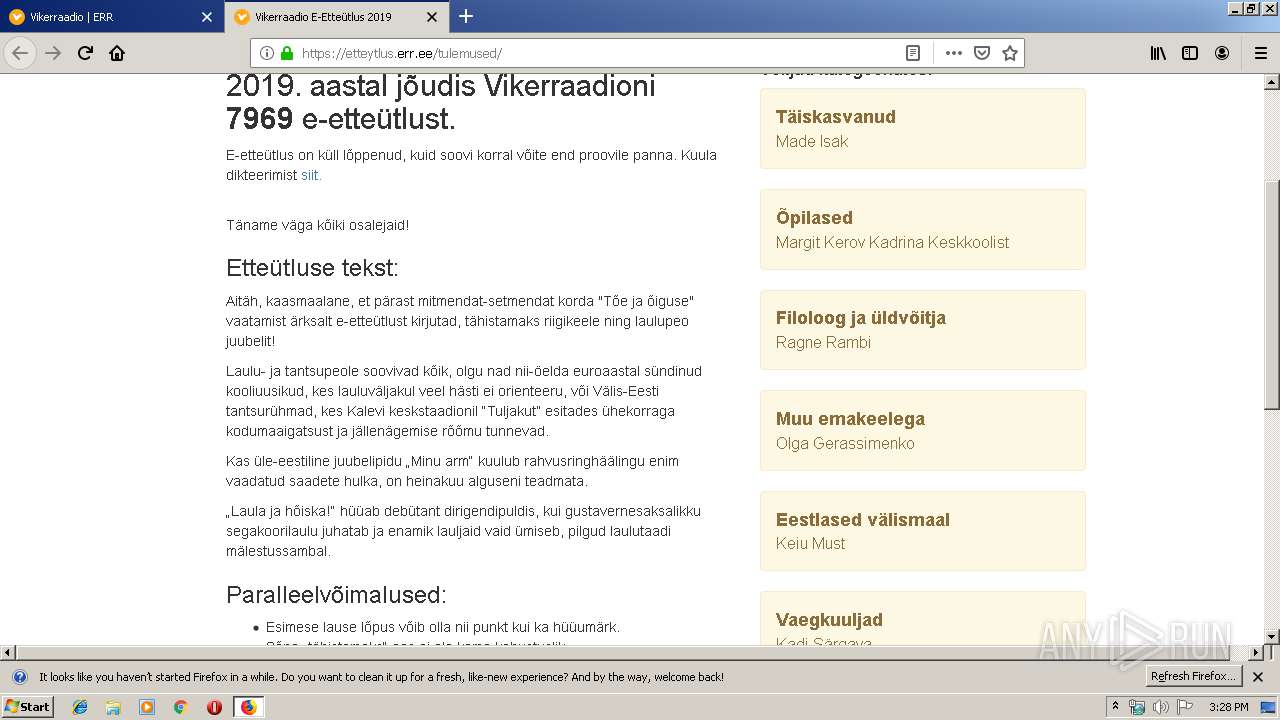
Task: Open the Eestlased välismaal card
Action: pyautogui.click(x=923, y=531)
